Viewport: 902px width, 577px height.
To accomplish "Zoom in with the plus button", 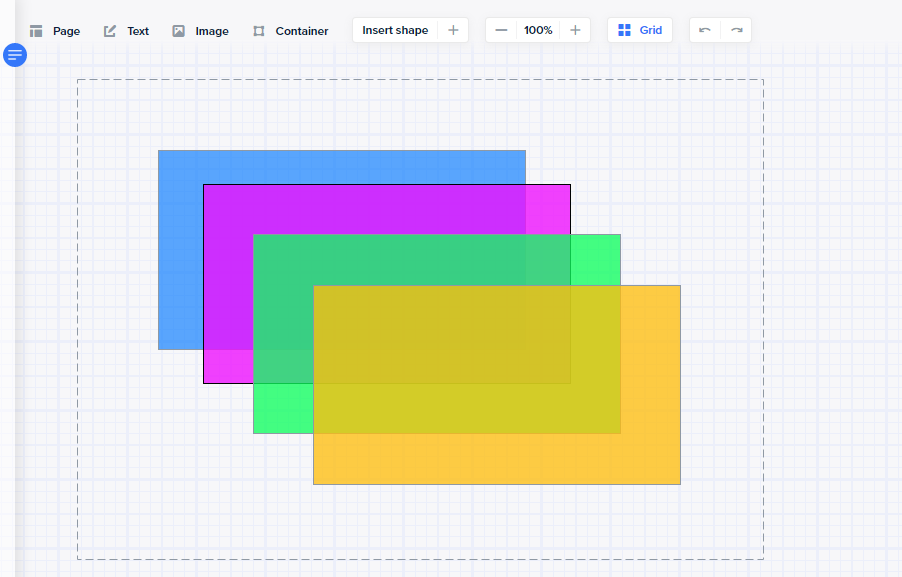I will [575, 30].
